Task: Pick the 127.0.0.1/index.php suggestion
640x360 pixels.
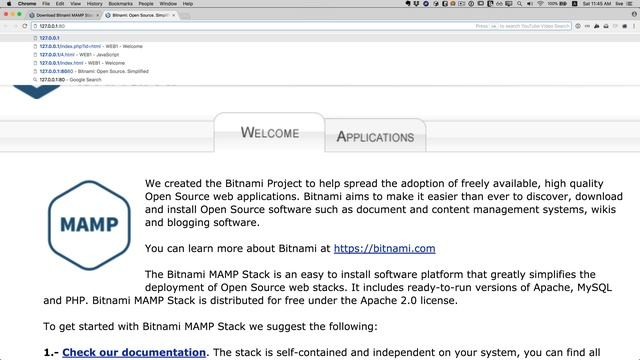Action: click(320, 46)
